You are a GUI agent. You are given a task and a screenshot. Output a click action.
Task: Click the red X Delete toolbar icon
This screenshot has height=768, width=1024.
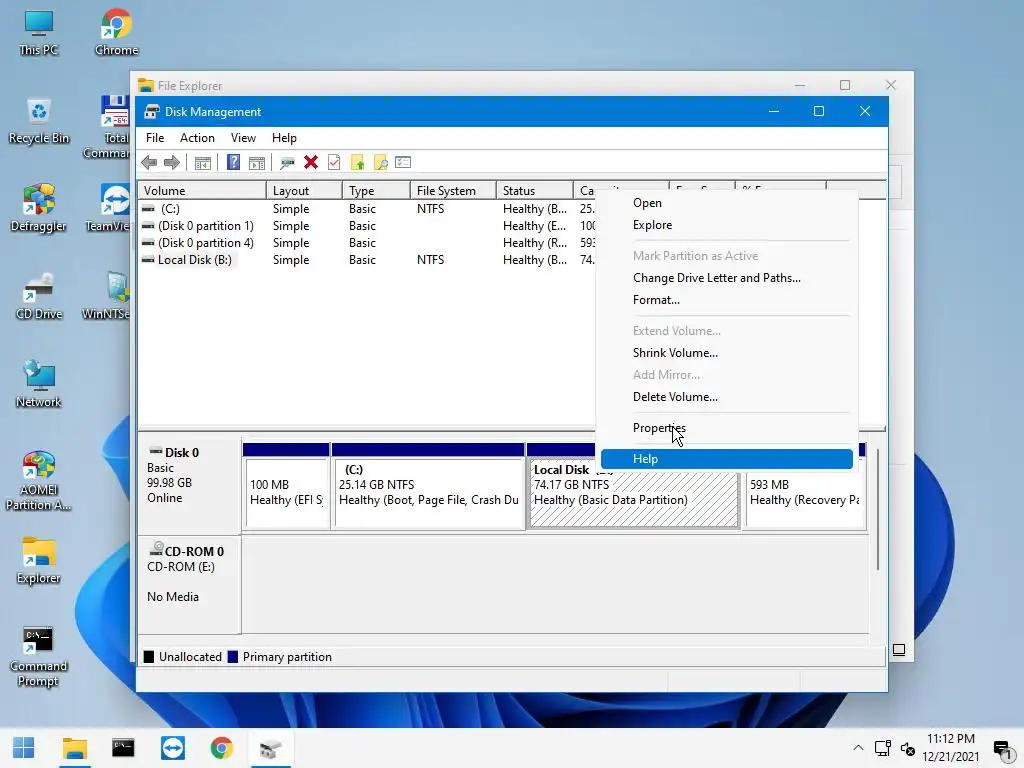311,163
